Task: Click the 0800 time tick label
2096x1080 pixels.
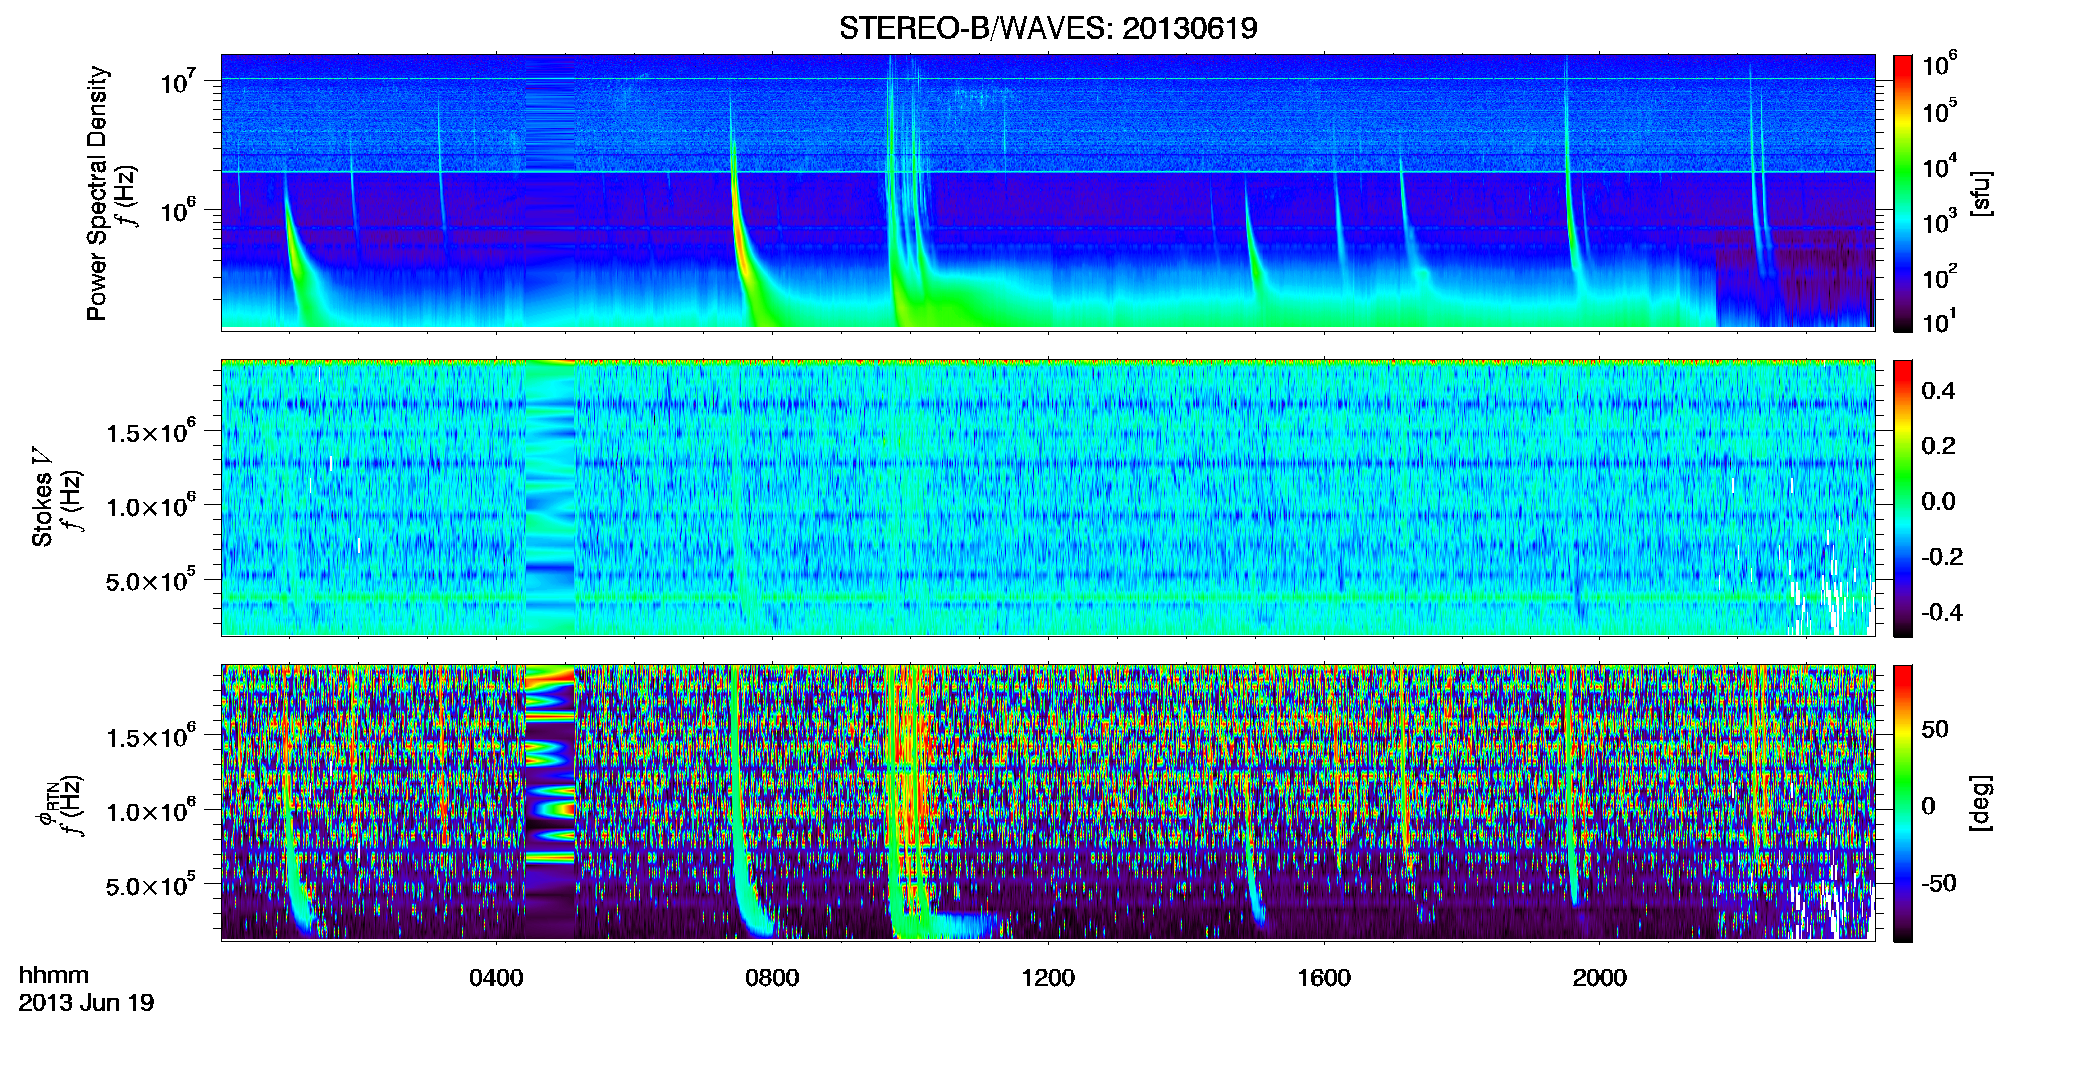Action: 772,978
